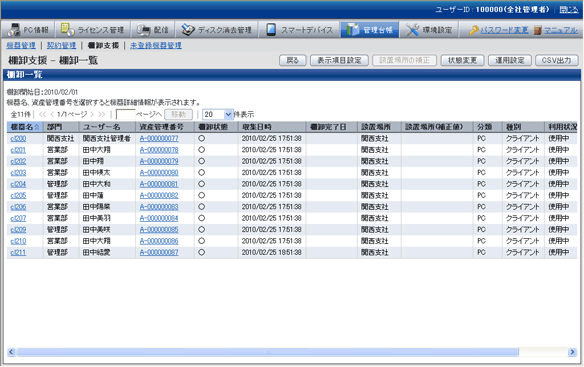Click the horizontal scrollbar right arrow
The width and height of the screenshot is (584, 367).
click(x=572, y=352)
